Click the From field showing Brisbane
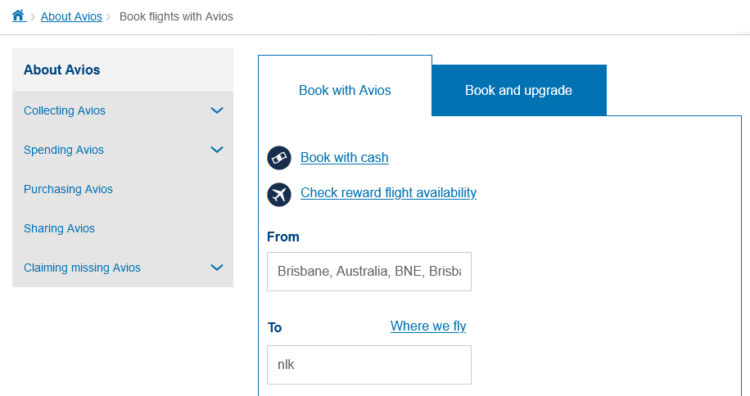The width and height of the screenshot is (750, 396). [x=369, y=272]
